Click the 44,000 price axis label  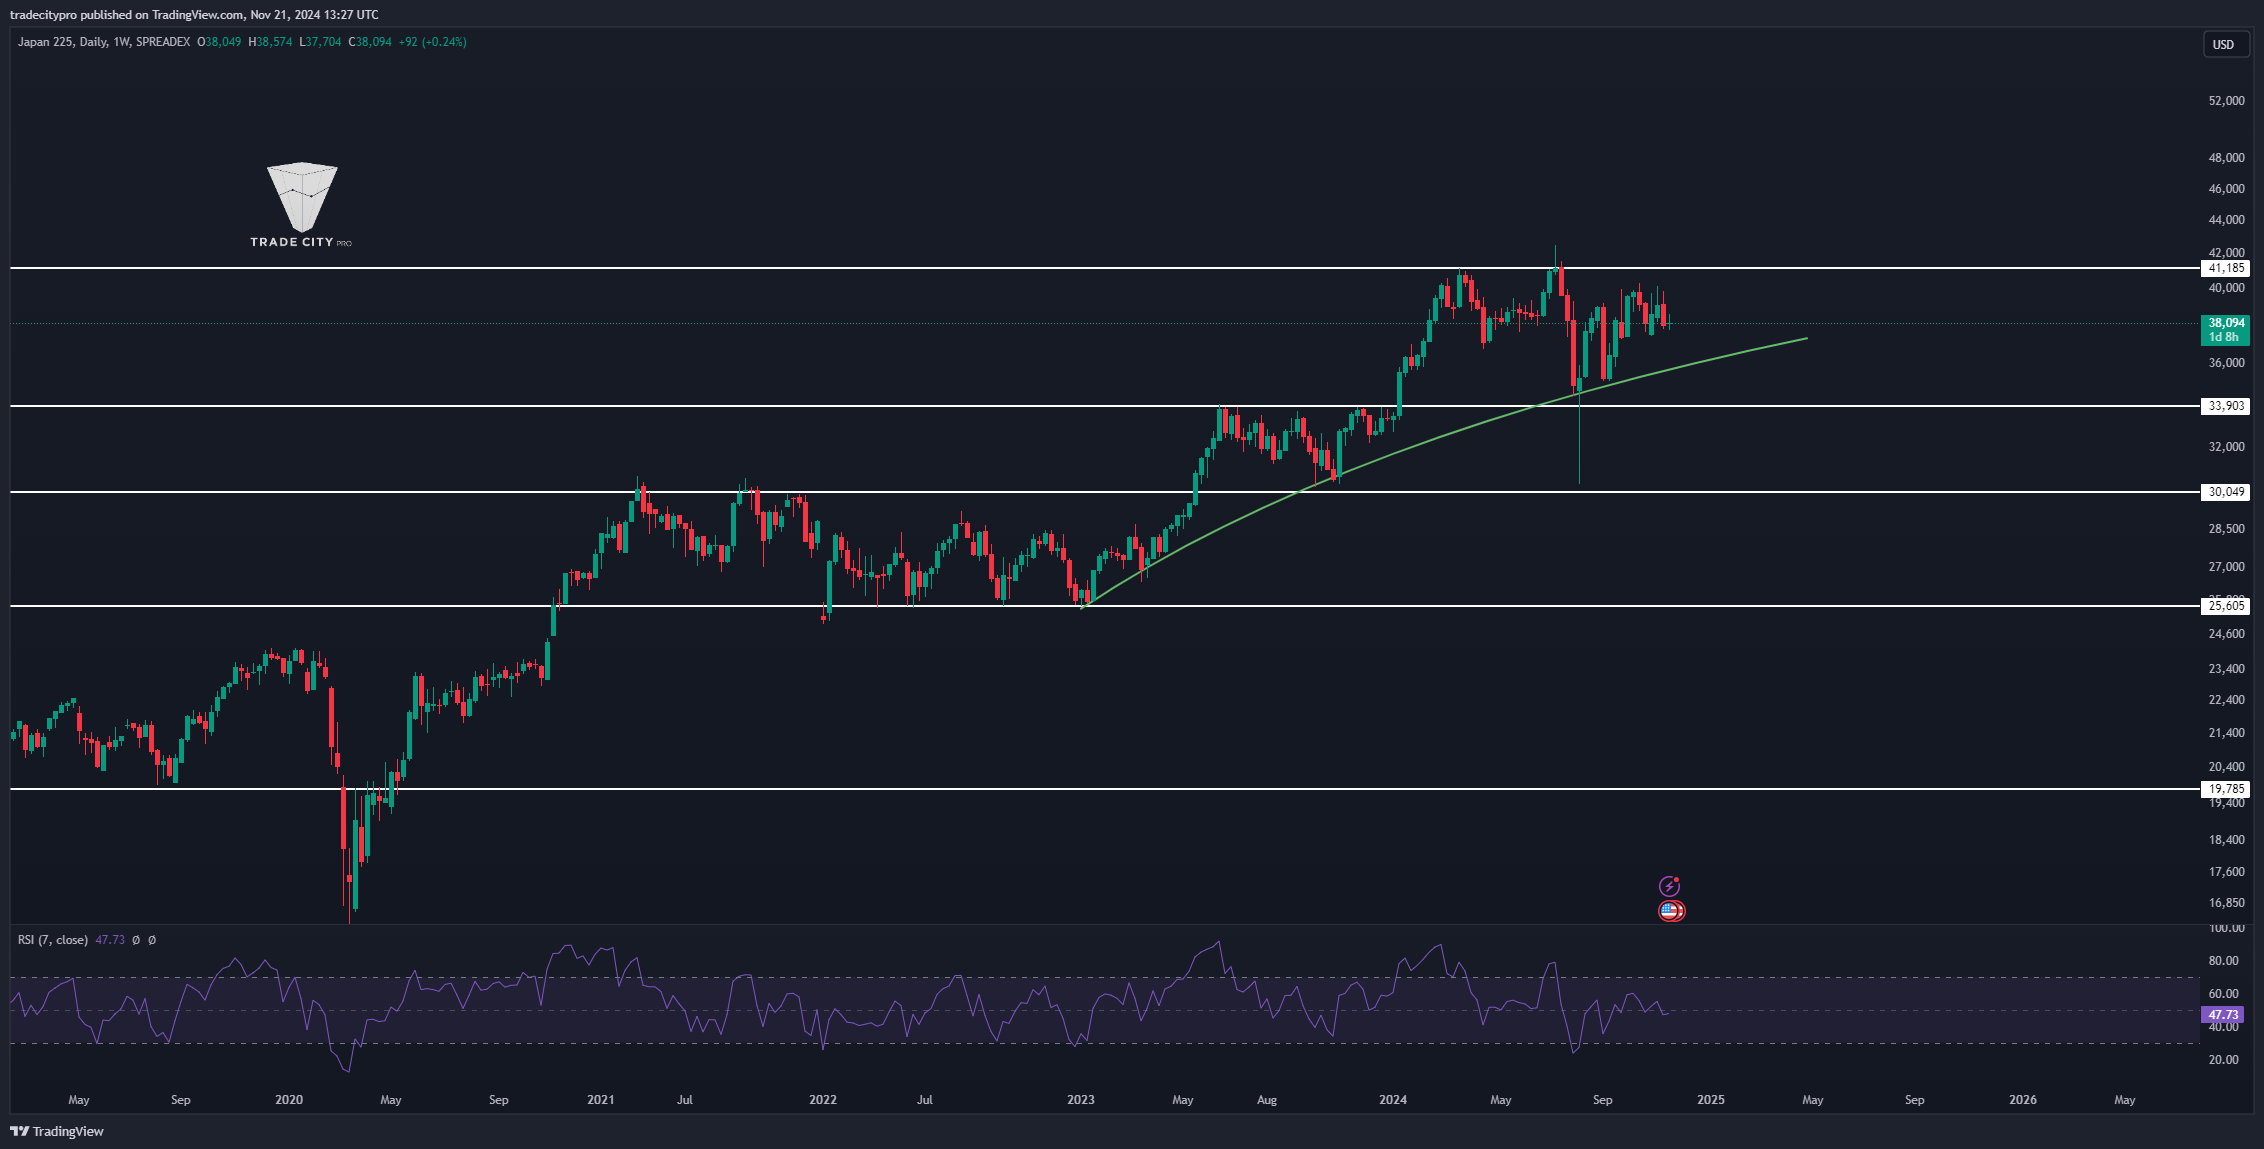pos(2226,220)
